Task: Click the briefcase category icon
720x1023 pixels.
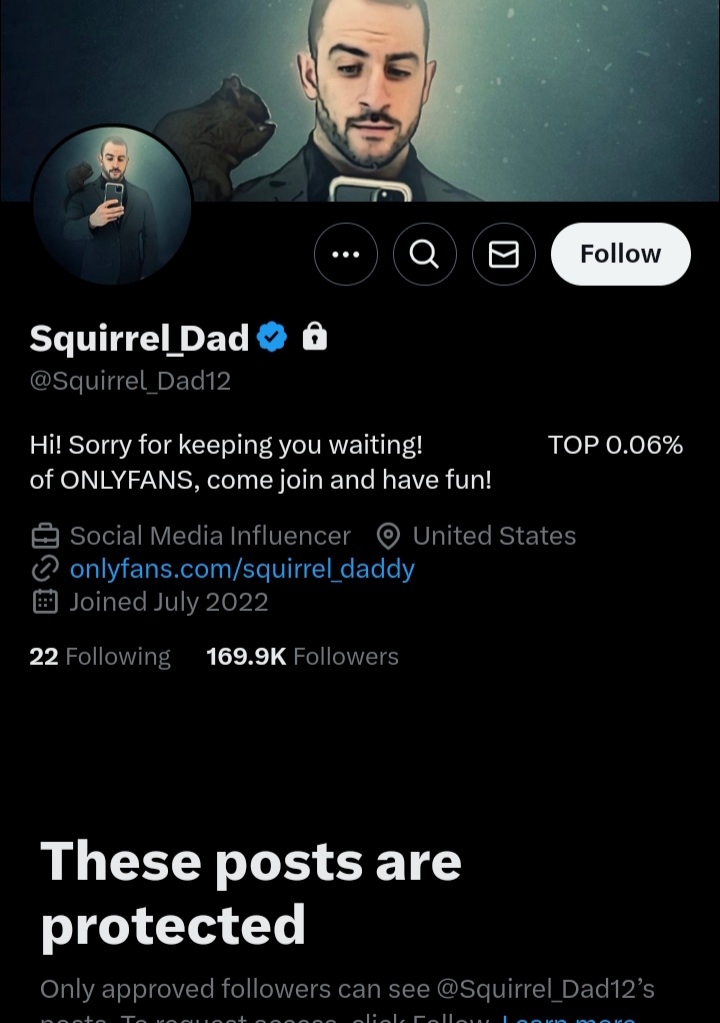Action: pyautogui.click(x=45, y=537)
